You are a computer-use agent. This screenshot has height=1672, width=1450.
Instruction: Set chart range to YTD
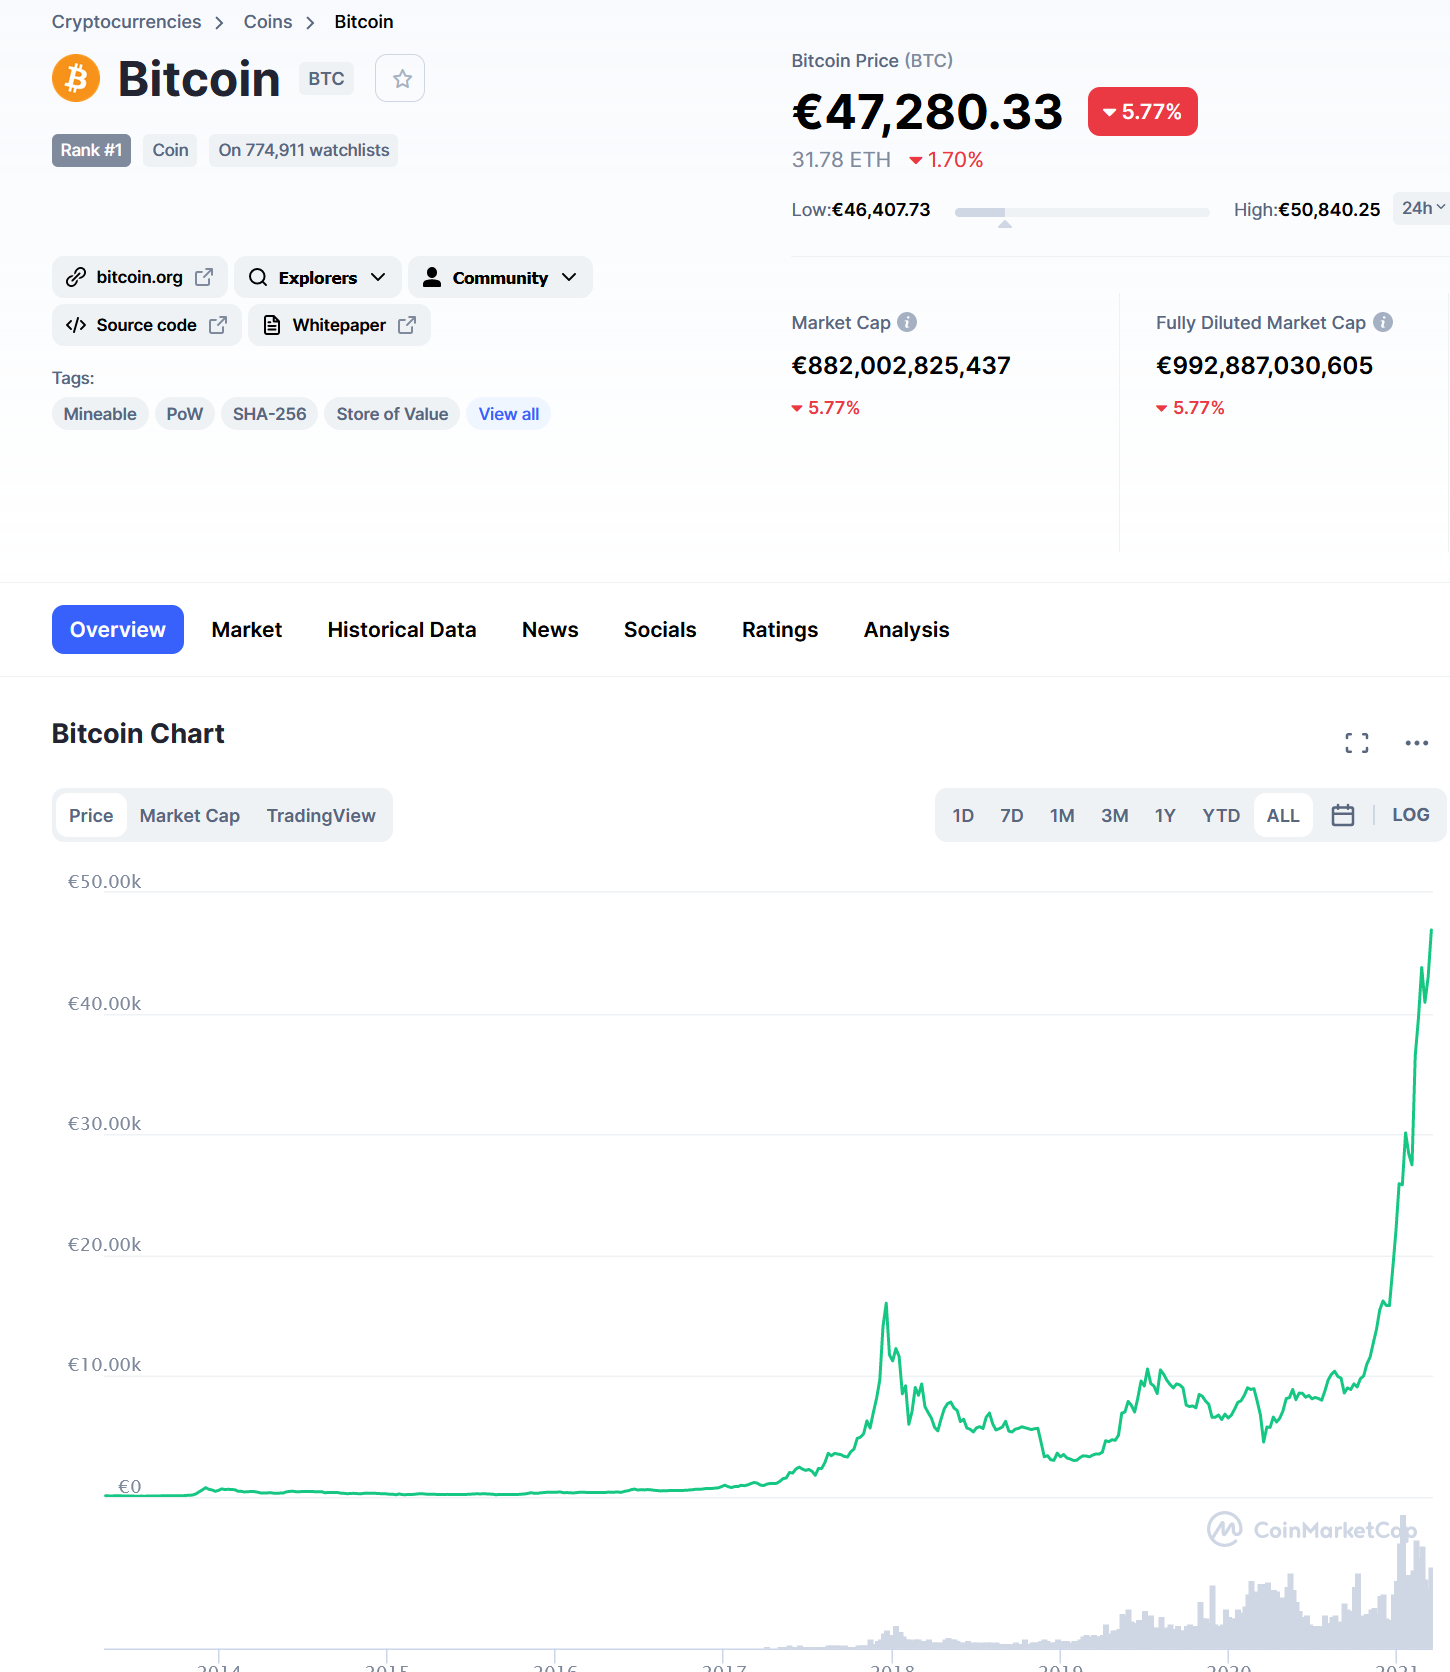1221,815
